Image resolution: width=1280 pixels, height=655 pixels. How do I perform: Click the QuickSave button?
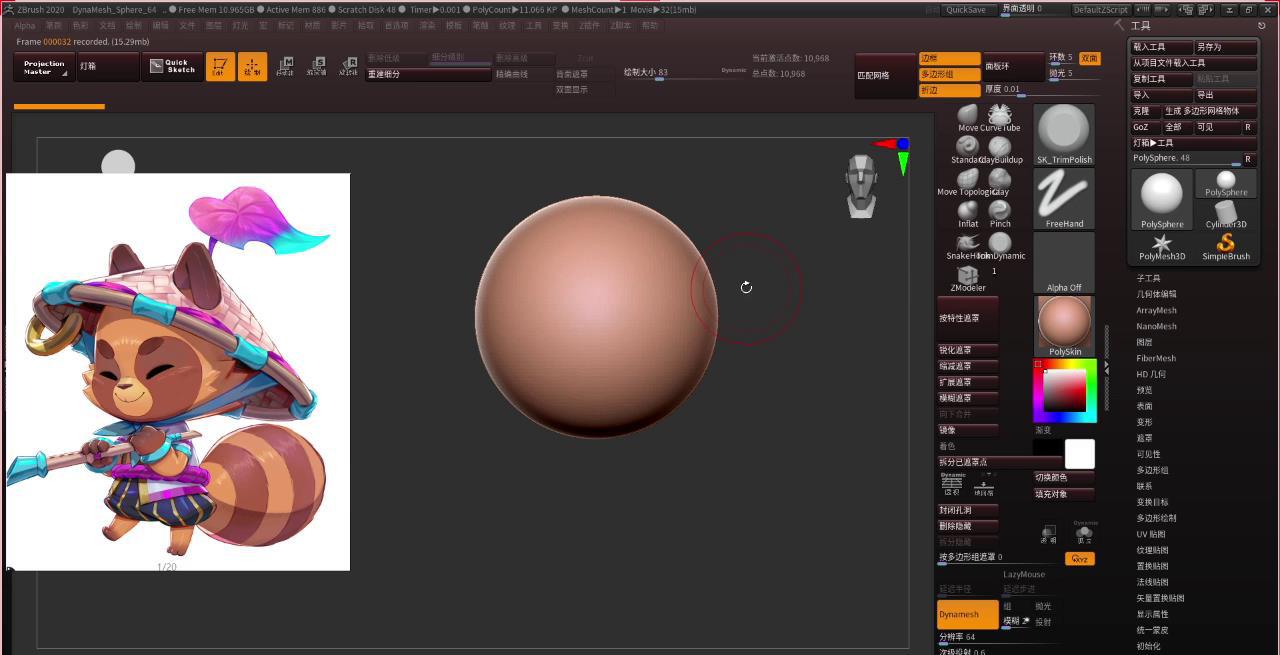pyautogui.click(x=966, y=9)
